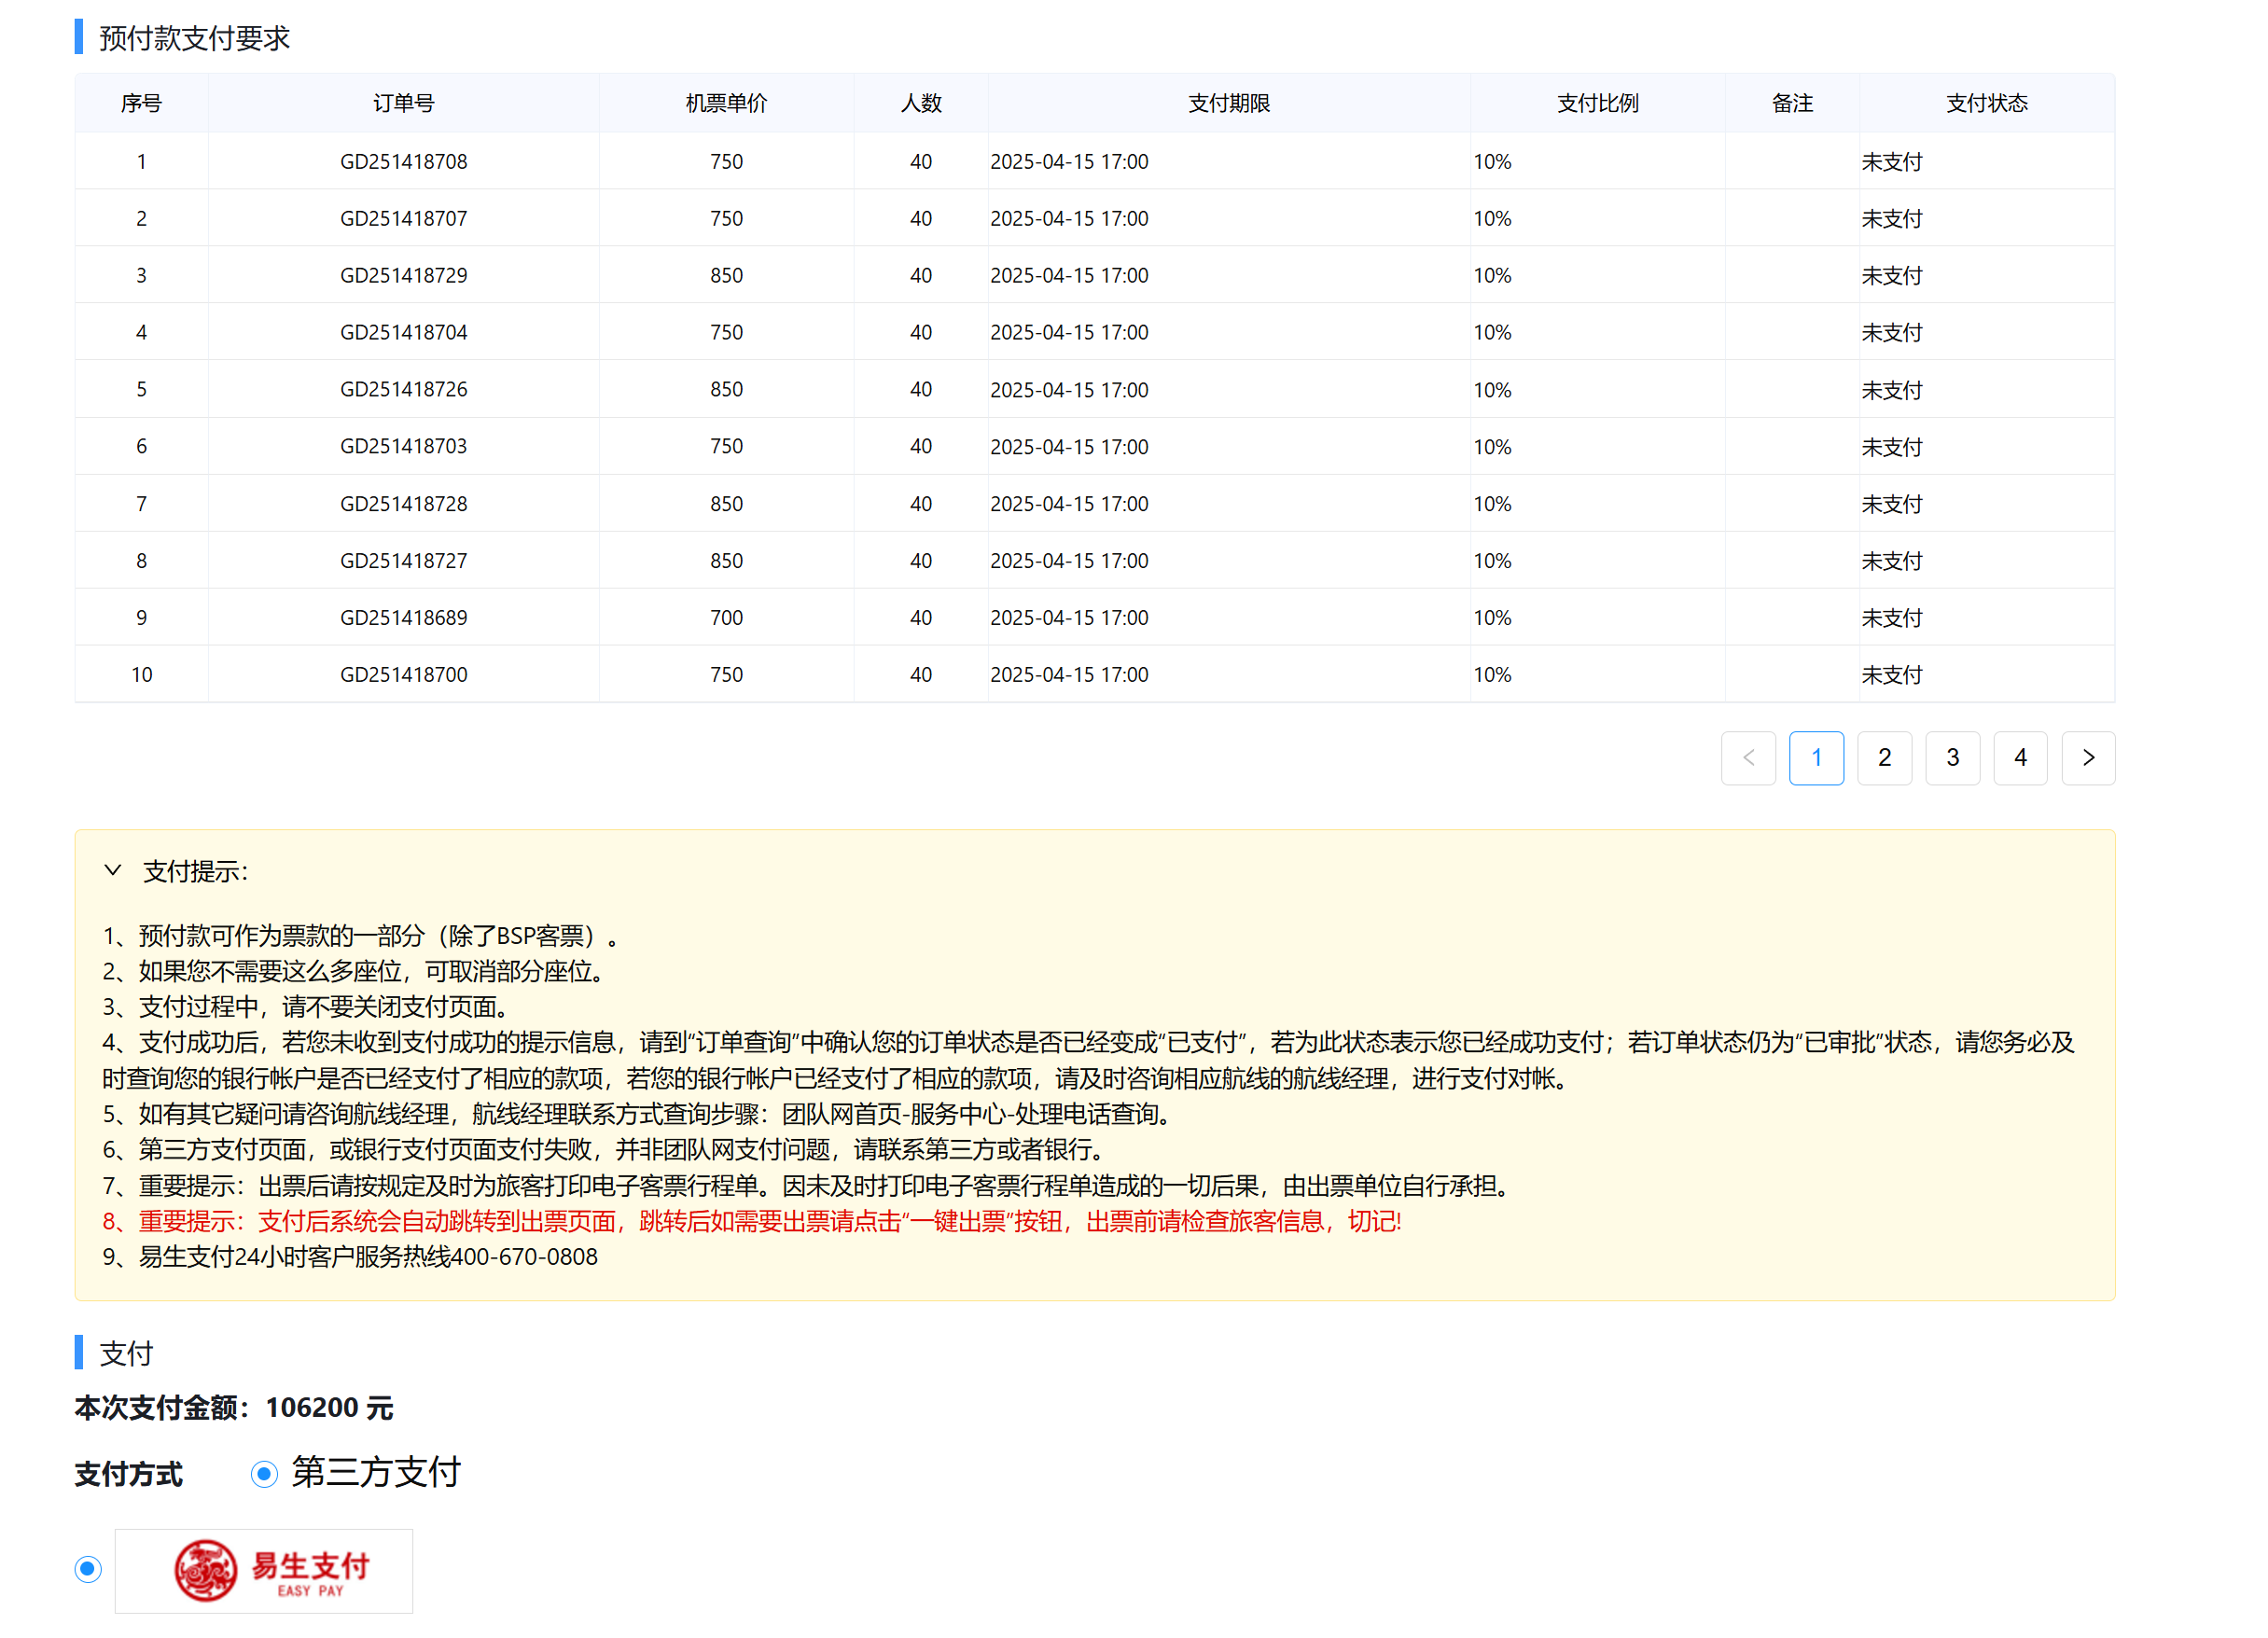The height and width of the screenshot is (1638, 2268).
Task: Click the Easy Pay logo image
Action: pyautogui.click(x=263, y=1570)
